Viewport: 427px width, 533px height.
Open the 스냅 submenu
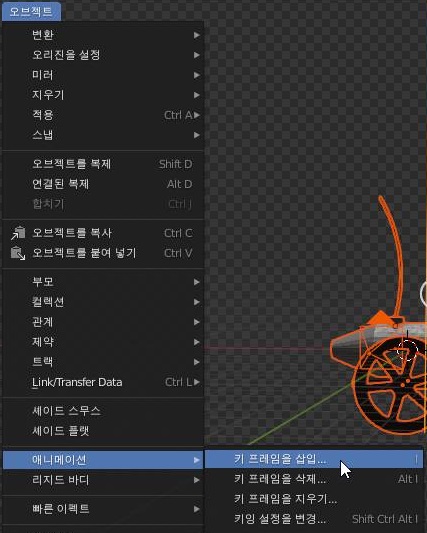(x=103, y=135)
